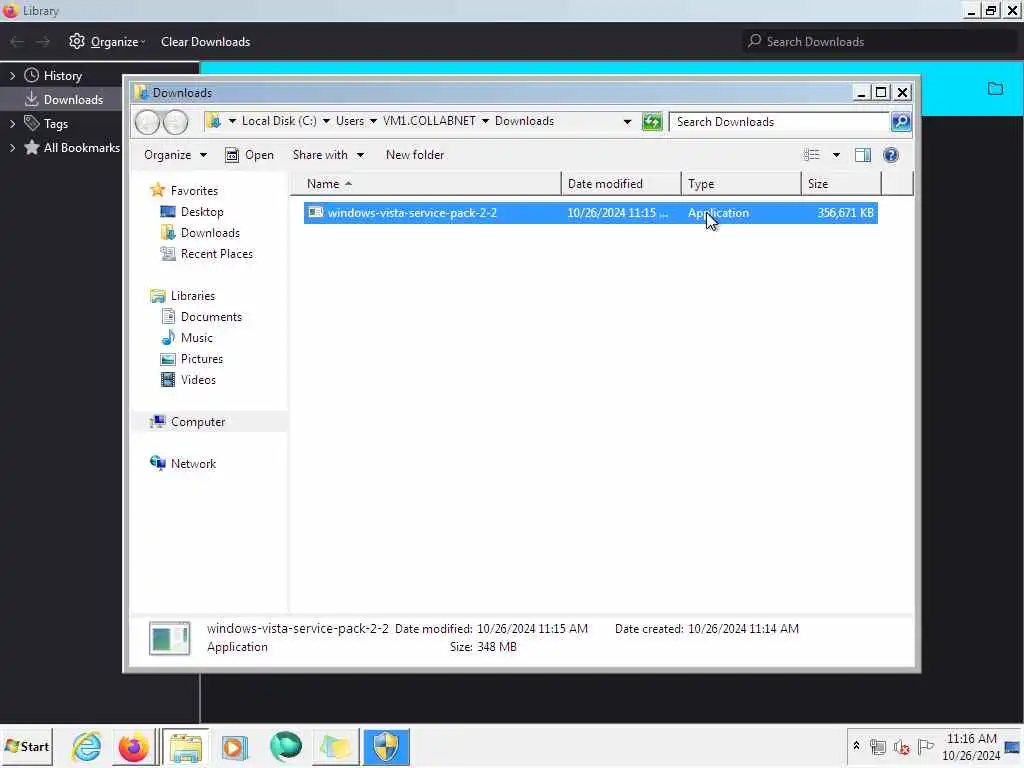Click the network icon in system tray
This screenshot has width=1024, height=768.
click(x=878, y=746)
